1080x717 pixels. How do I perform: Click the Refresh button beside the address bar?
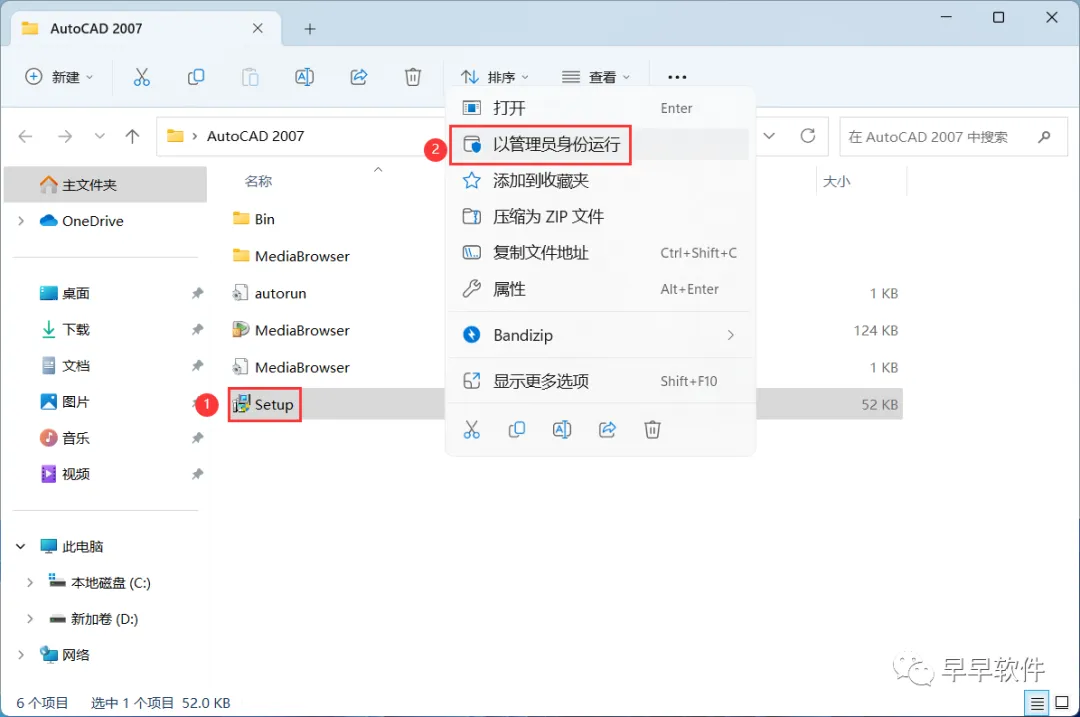click(808, 136)
